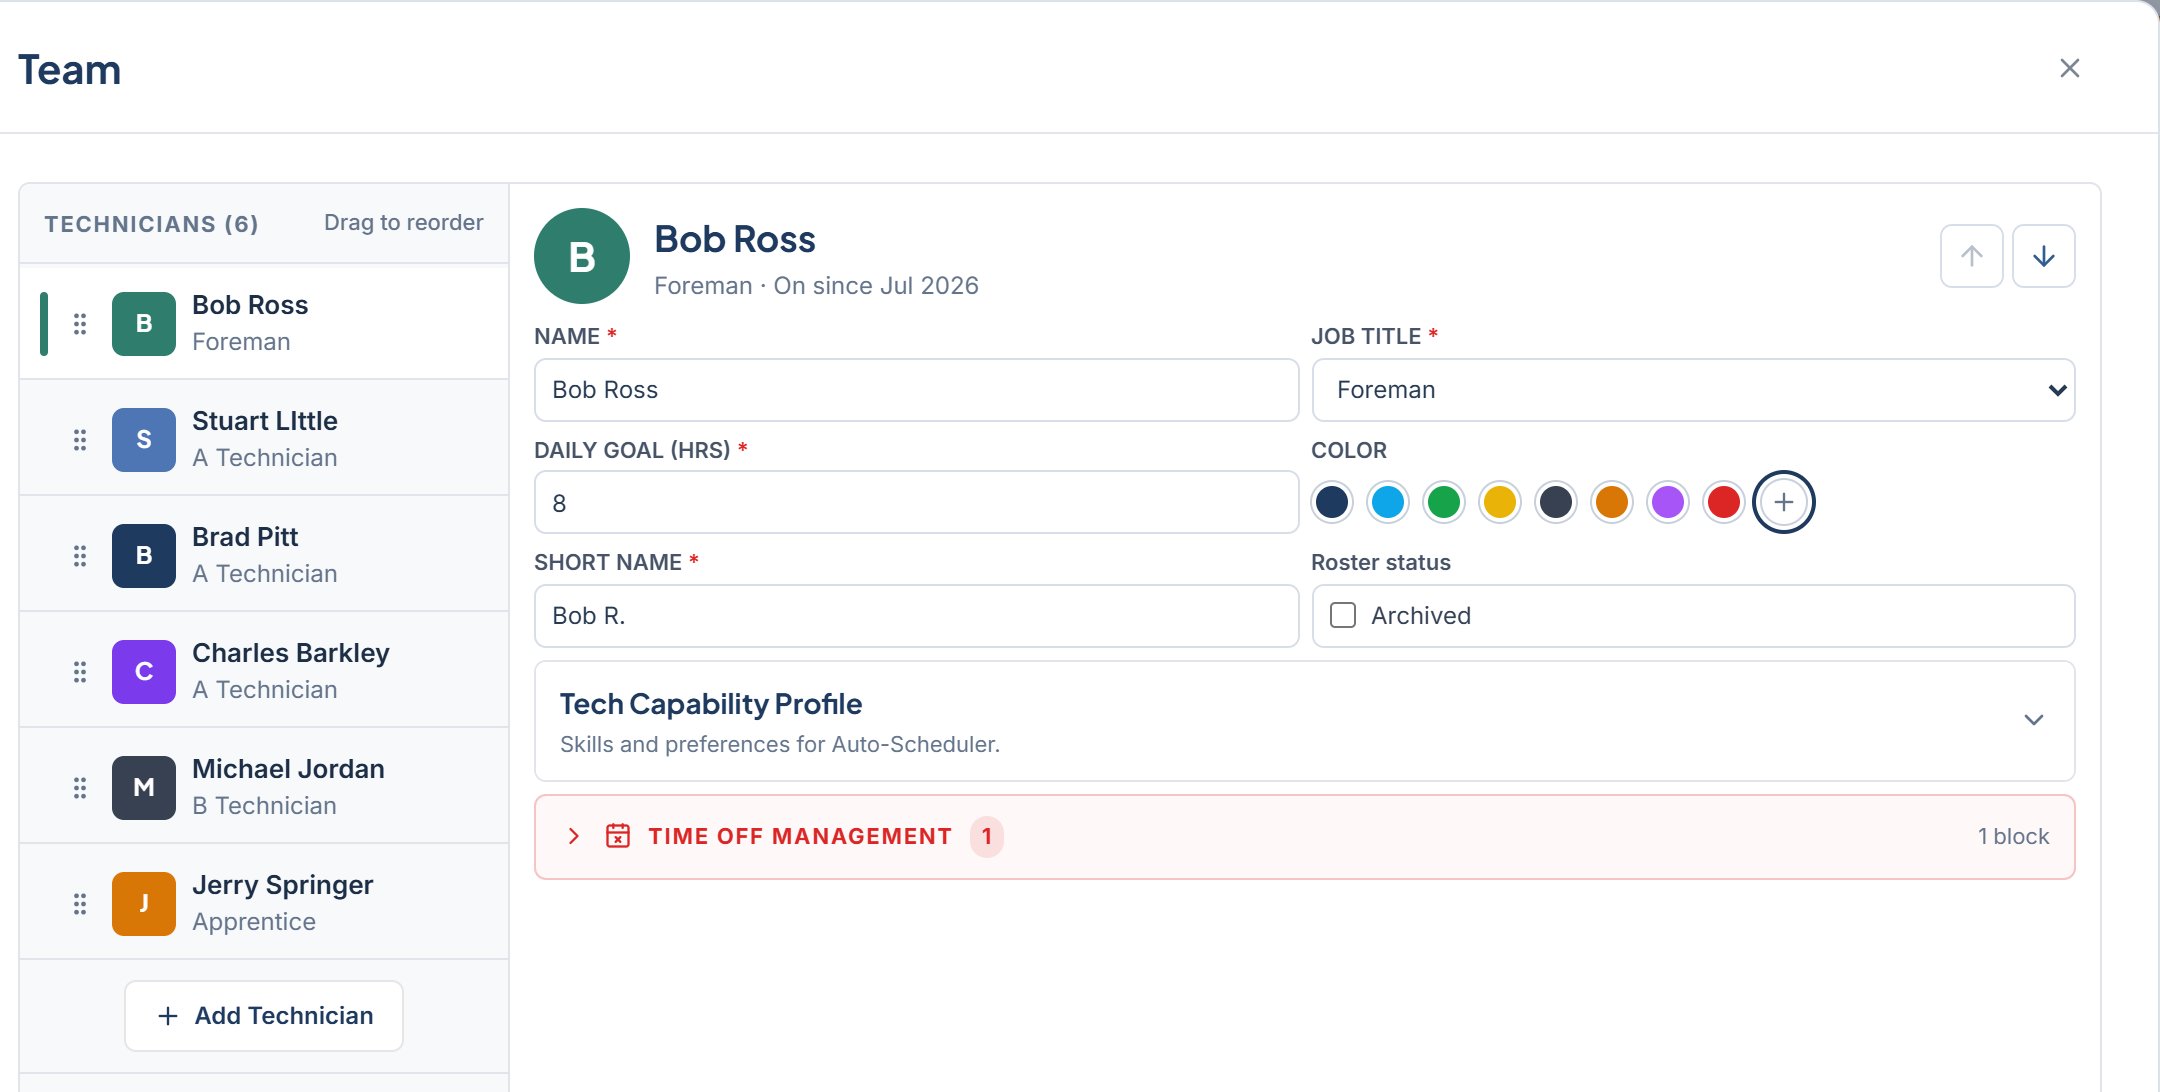Click the large green B profile avatar
Image resolution: width=2160 pixels, height=1092 pixels.
[582, 256]
